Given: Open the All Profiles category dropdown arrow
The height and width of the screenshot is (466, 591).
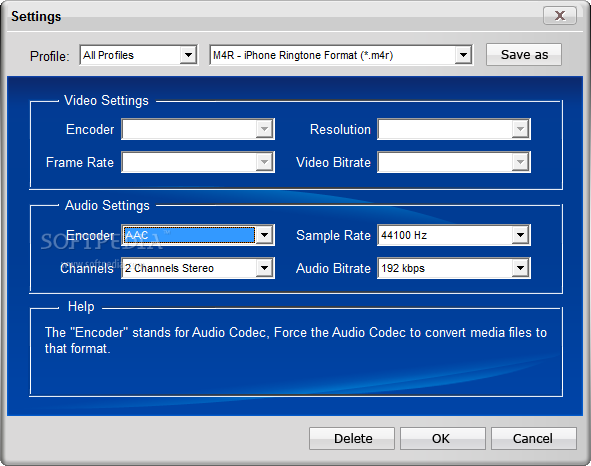Looking at the screenshot, I should pos(188,55).
